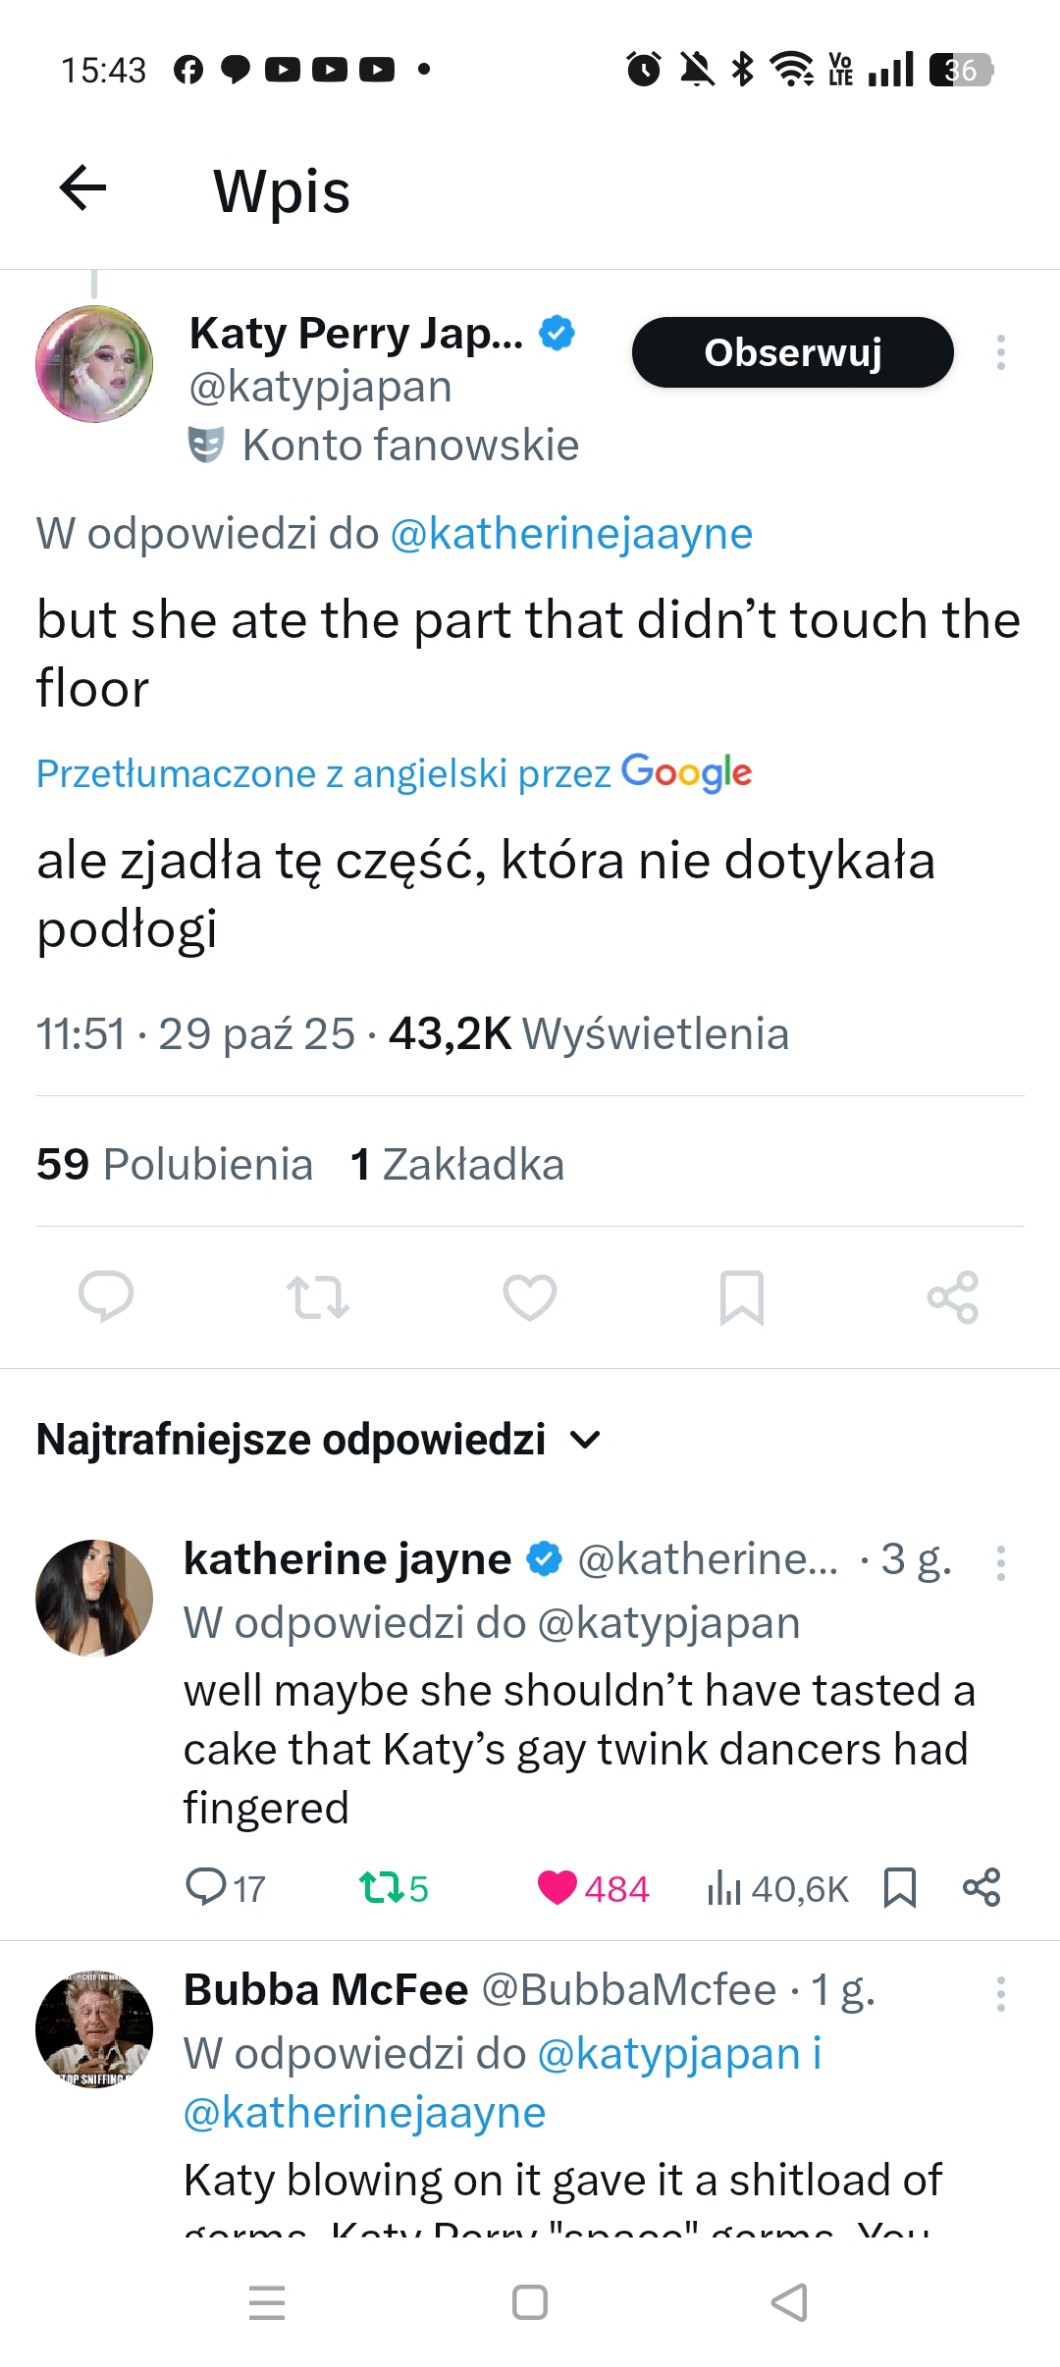Follow the account with Obserwuj button
The width and height of the screenshot is (1060, 2367).
(792, 352)
